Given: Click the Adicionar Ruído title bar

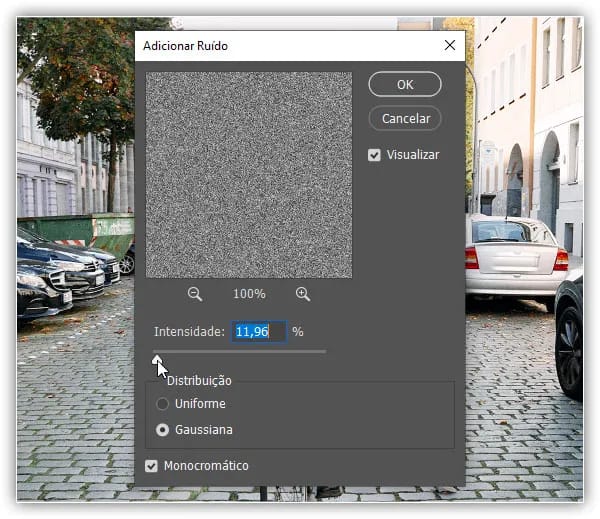Looking at the screenshot, I should point(280,45).
